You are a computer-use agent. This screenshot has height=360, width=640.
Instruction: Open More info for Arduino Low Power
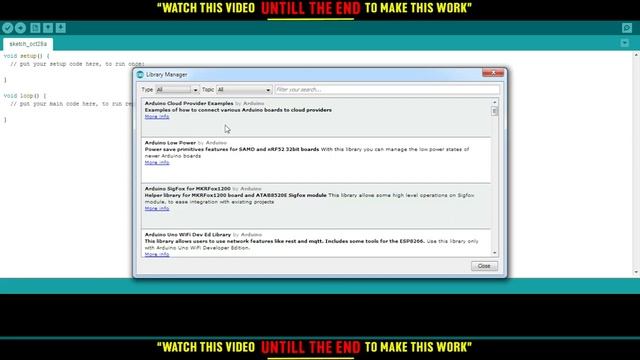(x=157, y=162)
